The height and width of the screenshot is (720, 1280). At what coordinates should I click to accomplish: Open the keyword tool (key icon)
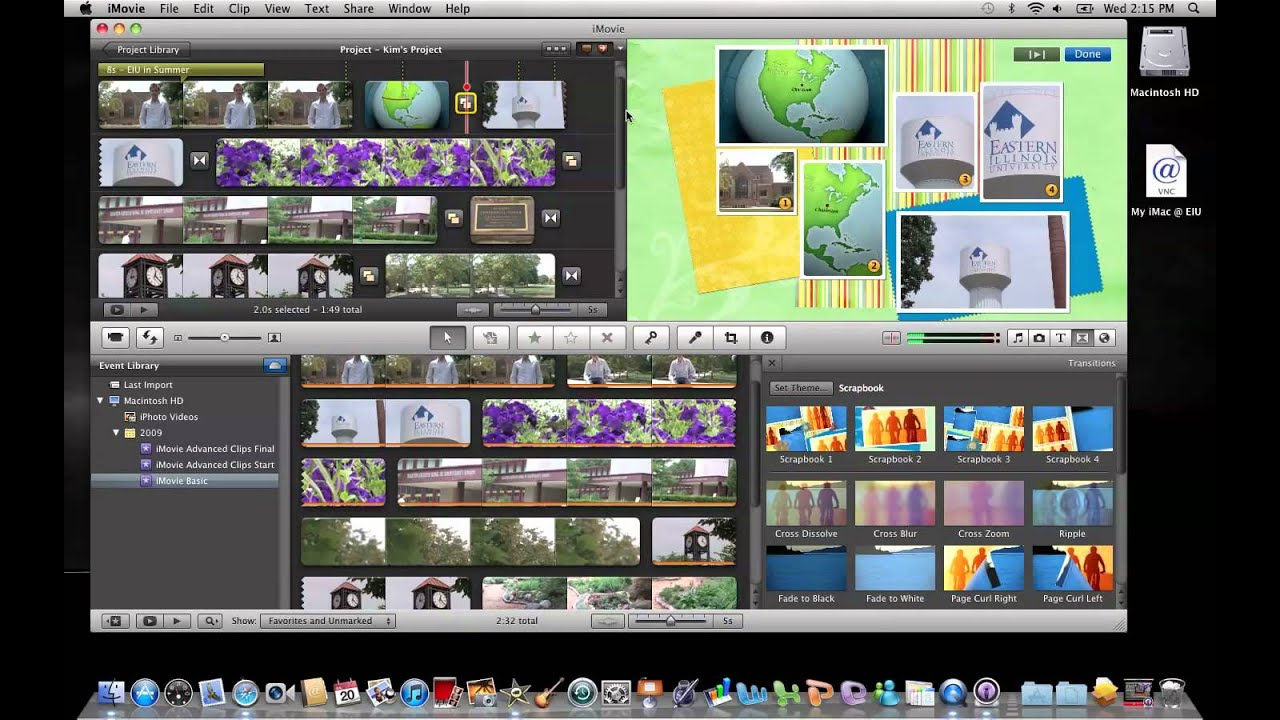coord(650,338)
